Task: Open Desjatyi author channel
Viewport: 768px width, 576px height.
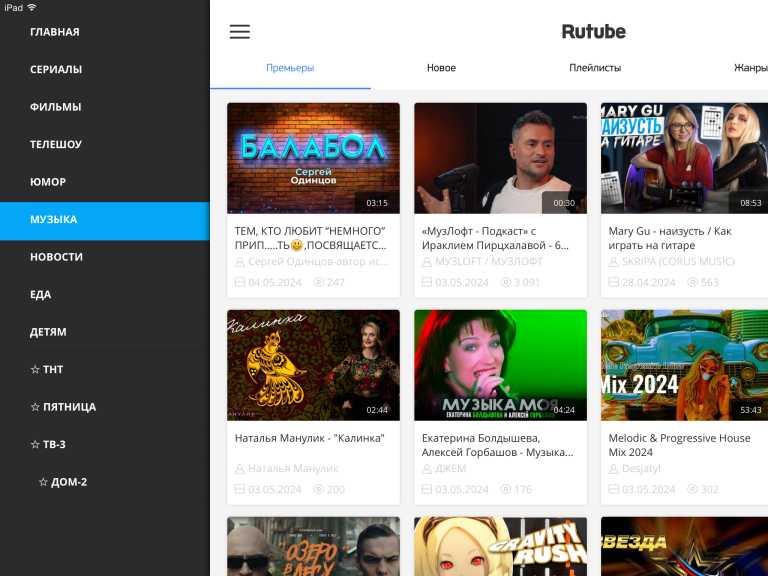Action: pyautogui.click(x=641, y=469)
